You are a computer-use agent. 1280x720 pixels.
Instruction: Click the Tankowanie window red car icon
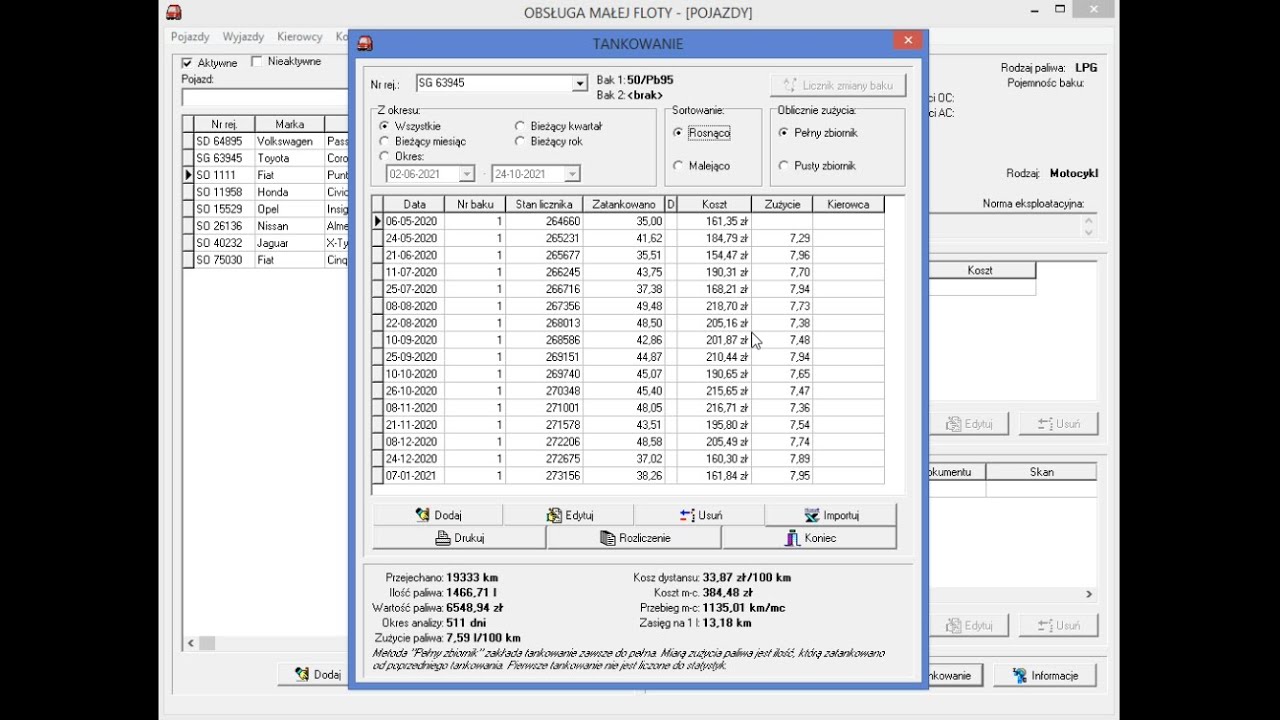[x=365, y=43]
